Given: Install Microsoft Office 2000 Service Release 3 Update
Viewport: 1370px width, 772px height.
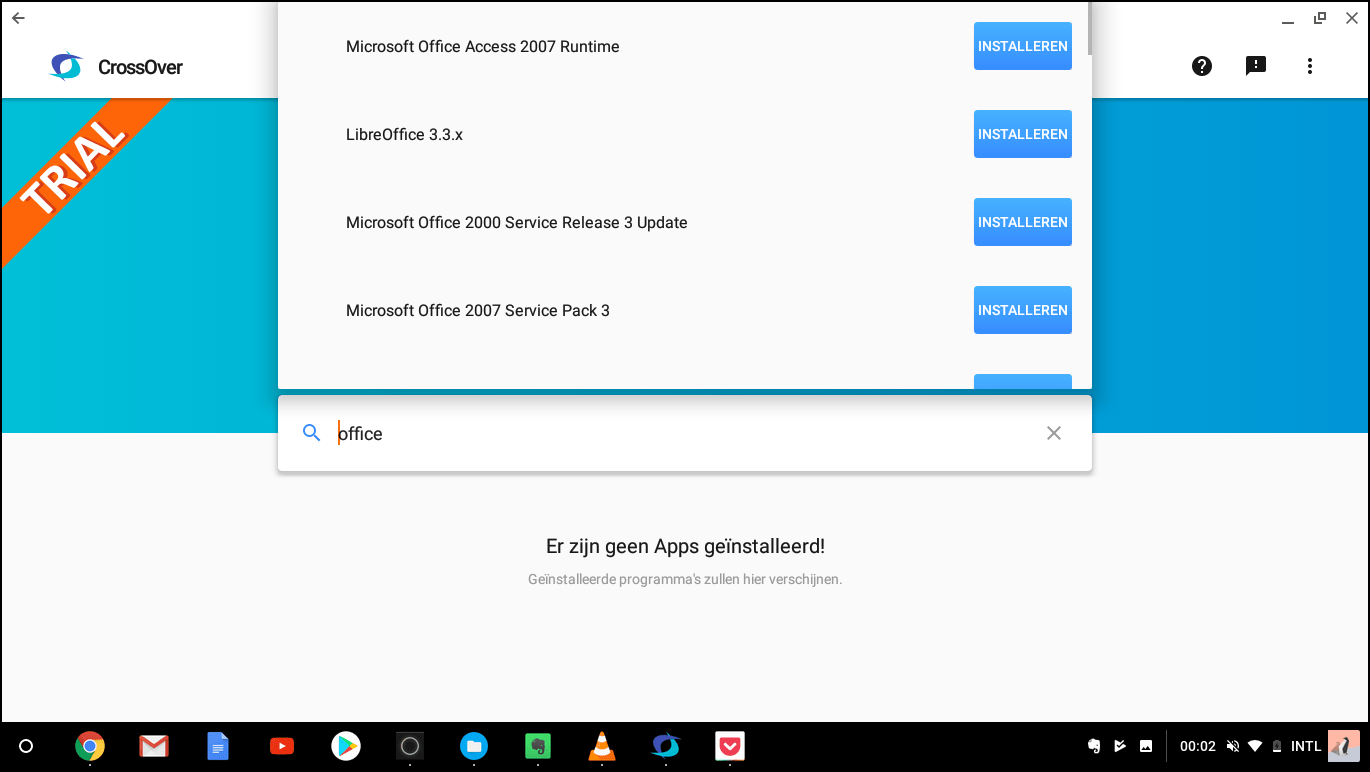Looking at the screenshot, I should click(1022, 222).
